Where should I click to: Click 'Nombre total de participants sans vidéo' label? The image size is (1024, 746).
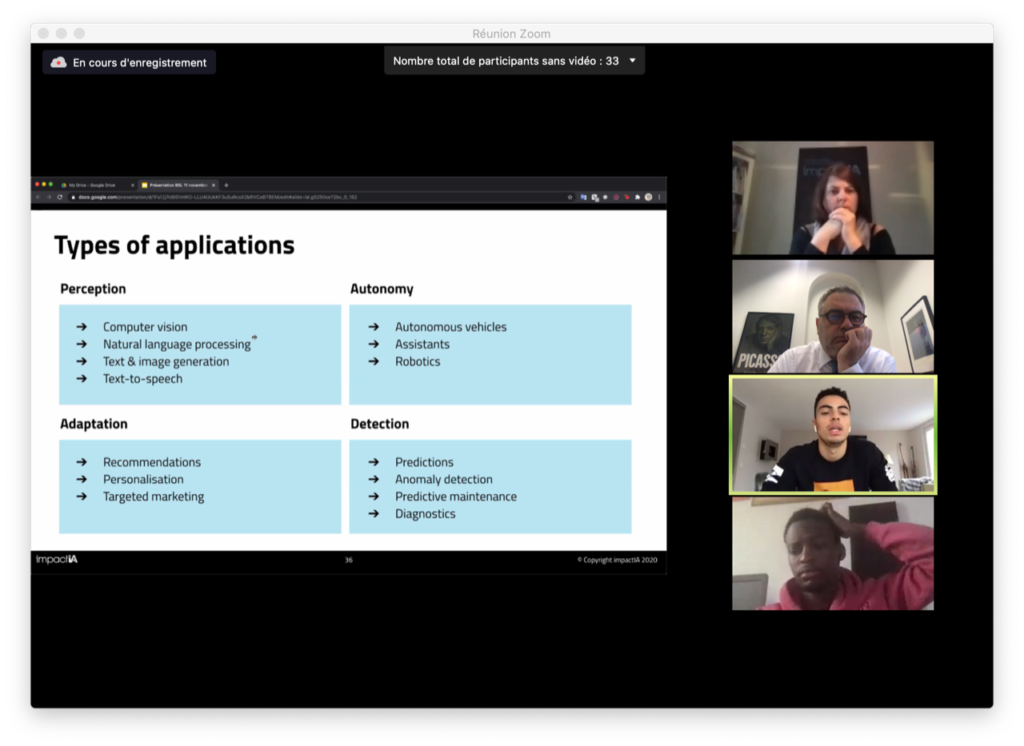(x=505, y=61)
